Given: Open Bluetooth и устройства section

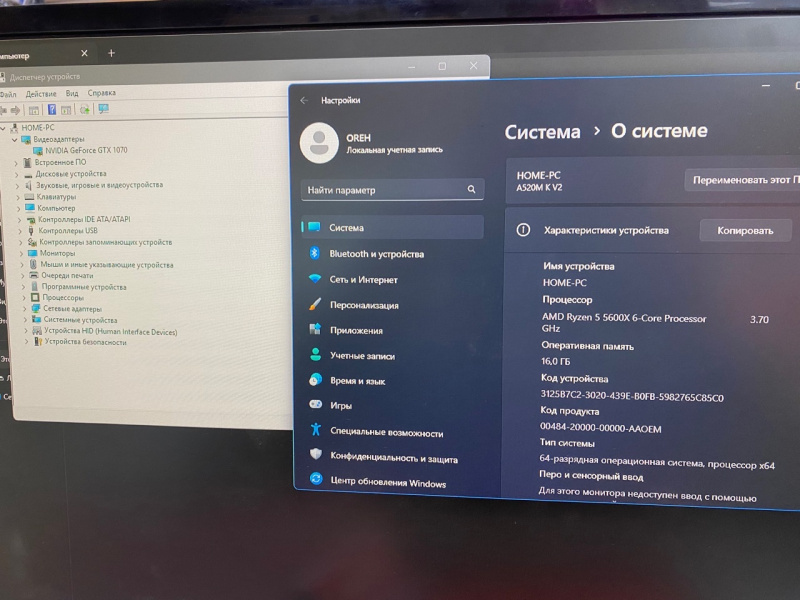Looking at the screenshot, I should click(x=377, y=254).
